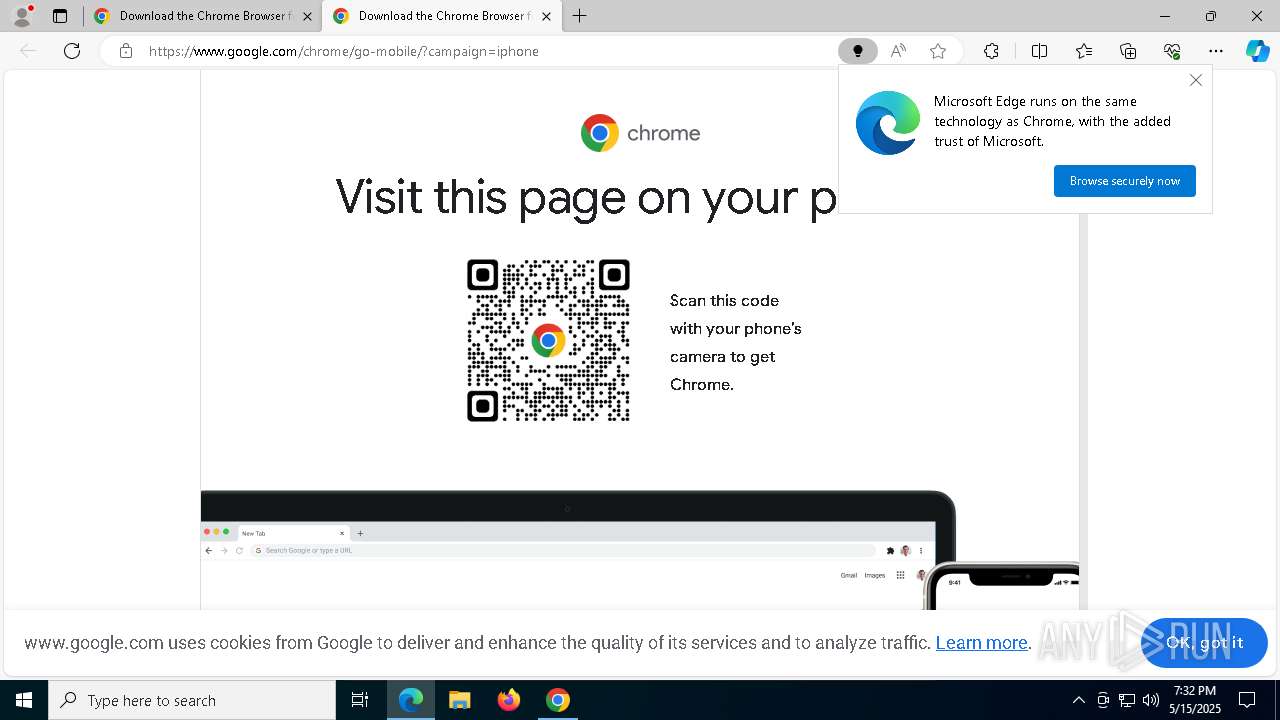View site information lock icon
Screen dimensions: 1280x720
pos(125,51)
